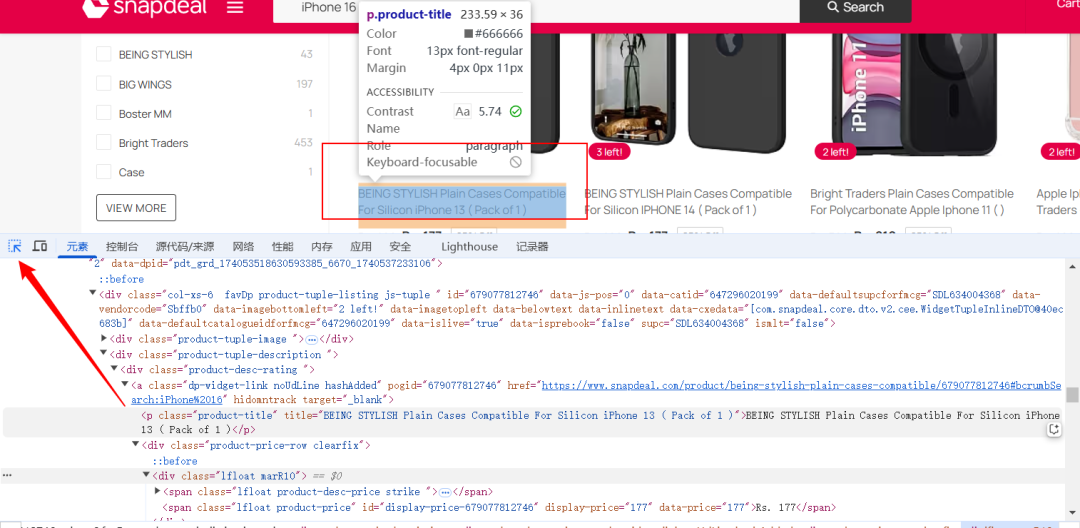Select the p class product-title DOM row
This screenshot has width=1080, height=528.
point(531,422)
